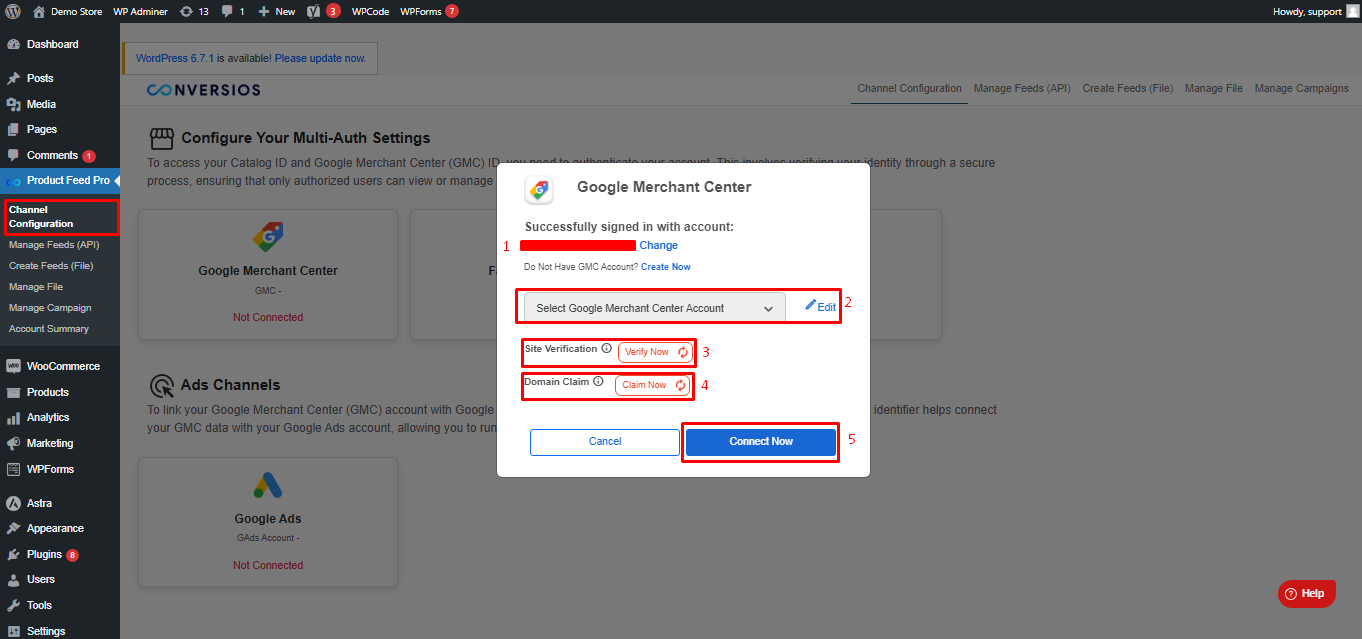Click the WooCommerce icon in sidebar
This screenshot has height=639, width=1362.
point(14,366)
